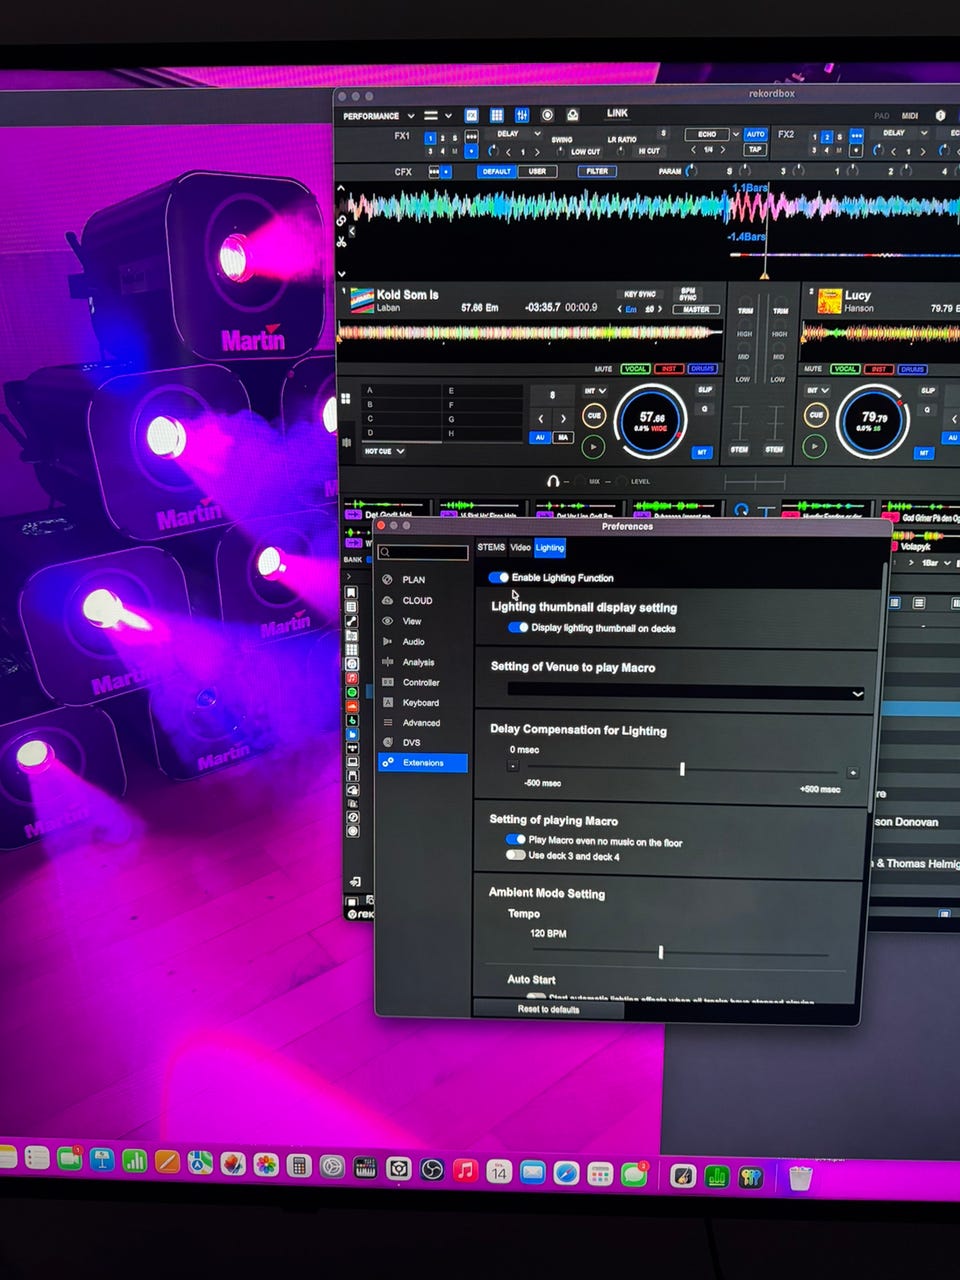Select Audio in Preferences sidebar
Viewport: 960px width, 1280px height.
pos(413,642)
